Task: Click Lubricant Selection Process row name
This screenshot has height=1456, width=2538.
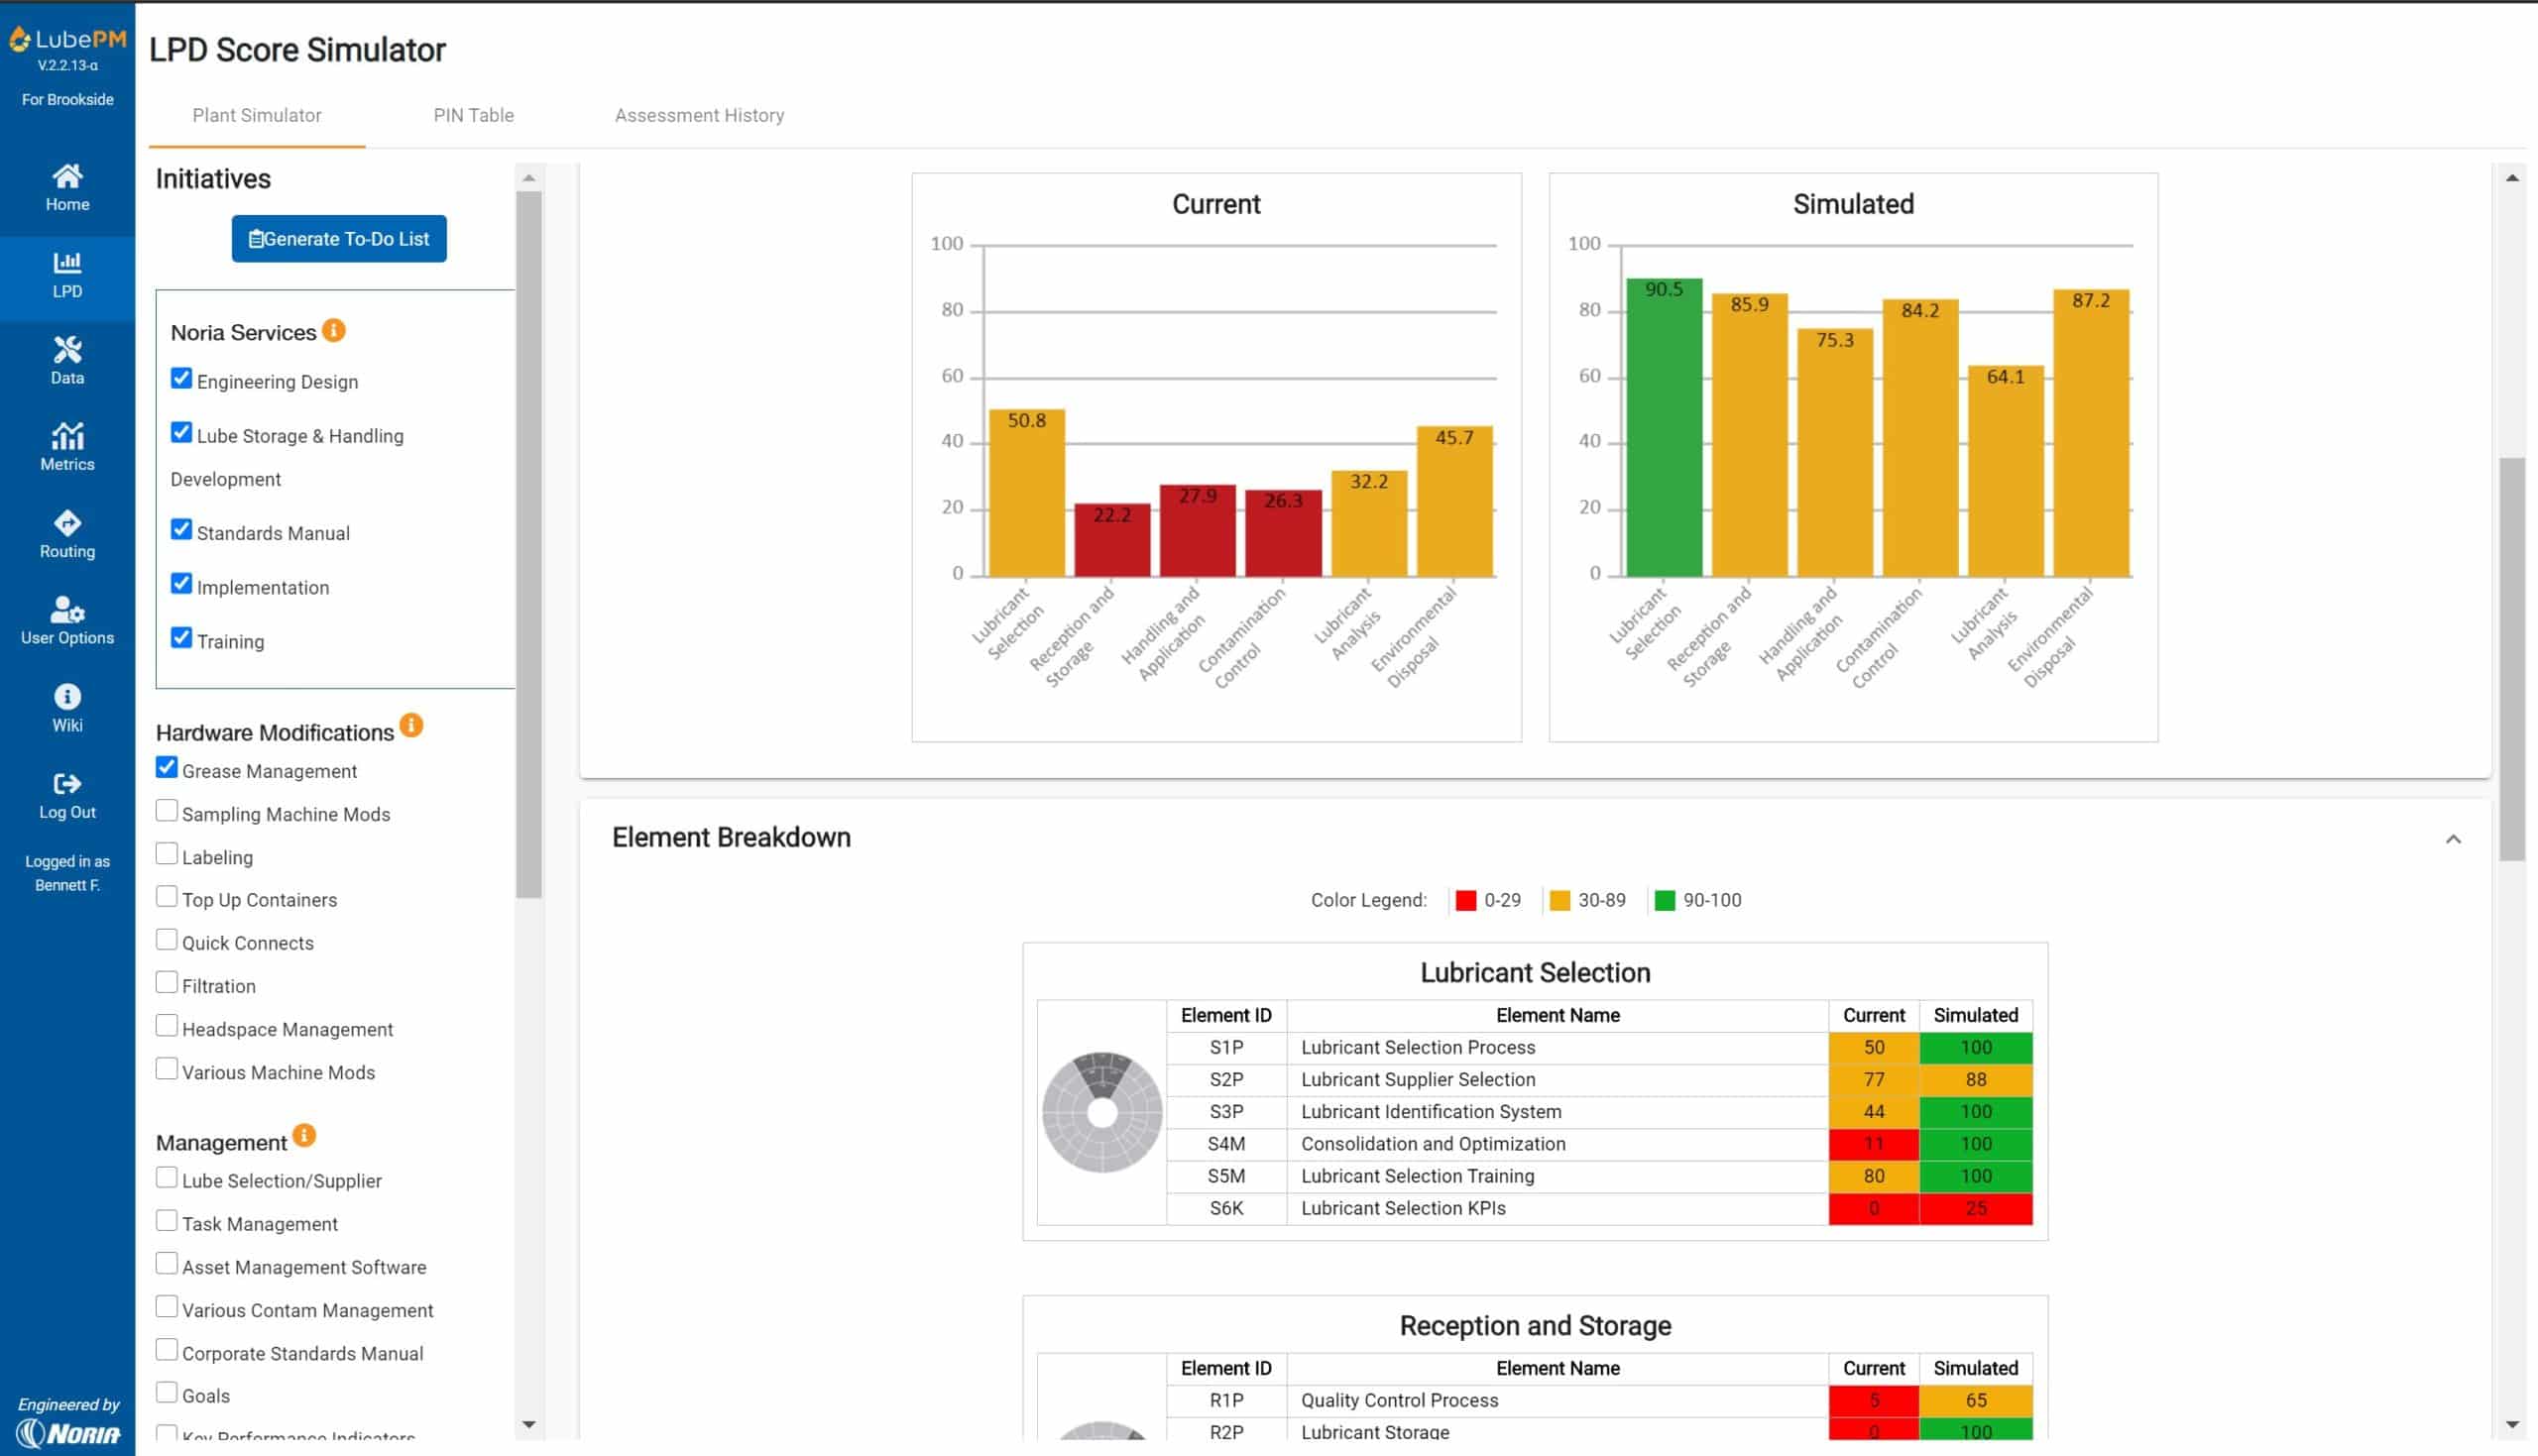Action: 1417,1048
